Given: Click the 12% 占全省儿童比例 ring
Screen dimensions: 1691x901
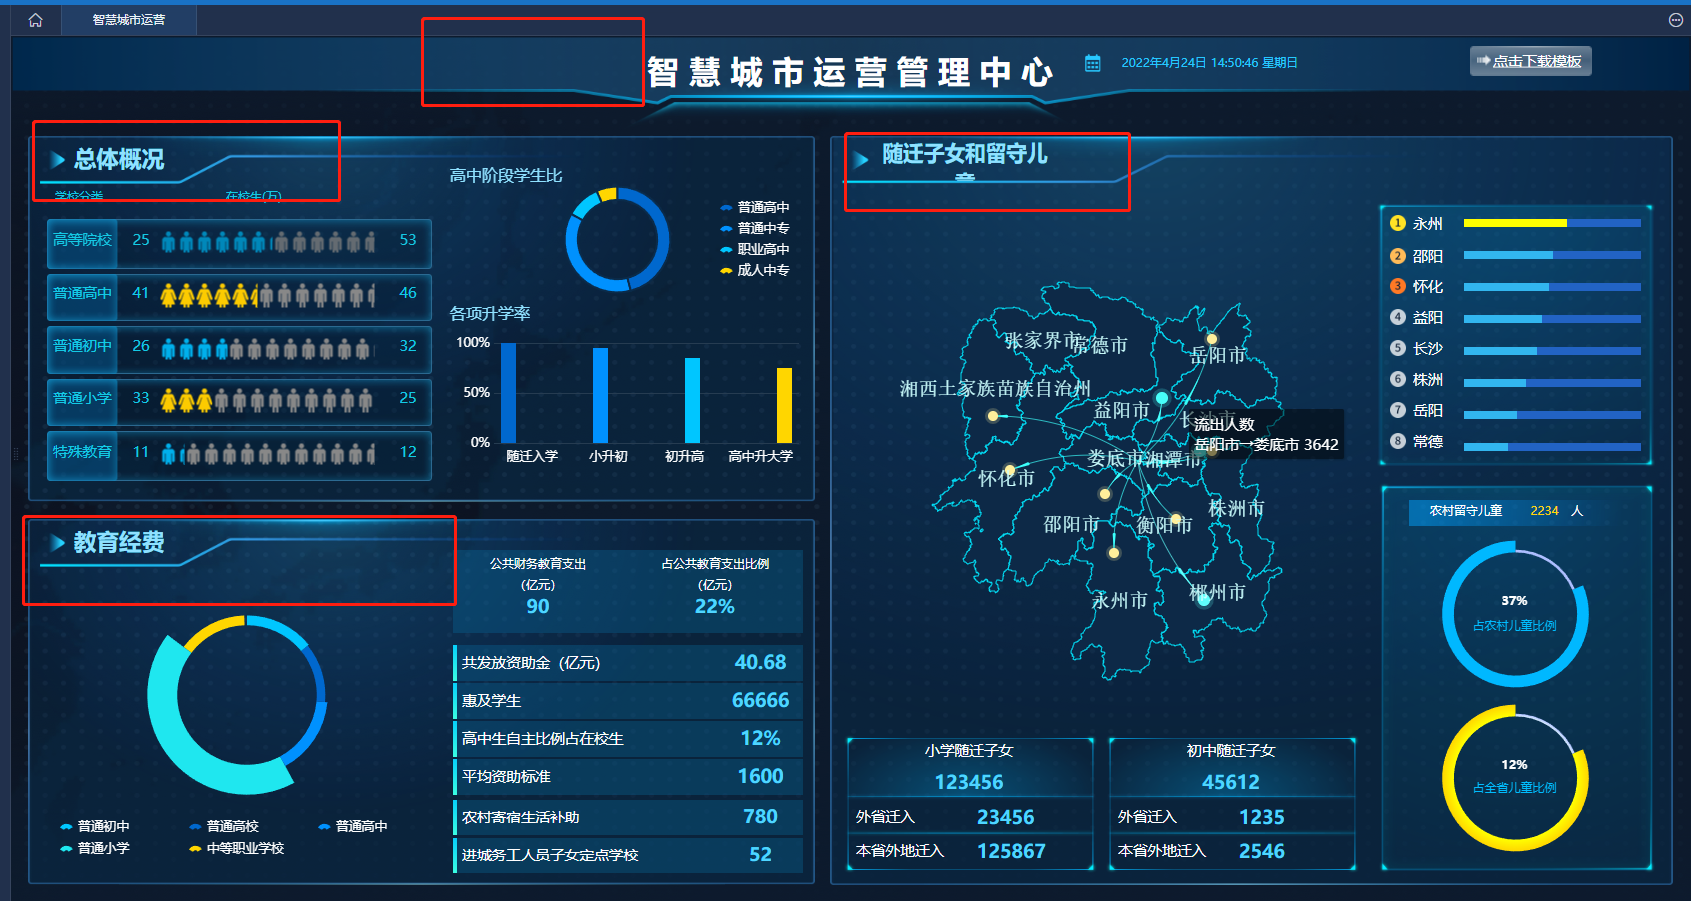Looking at the screenshot, I should [1515, 778].
